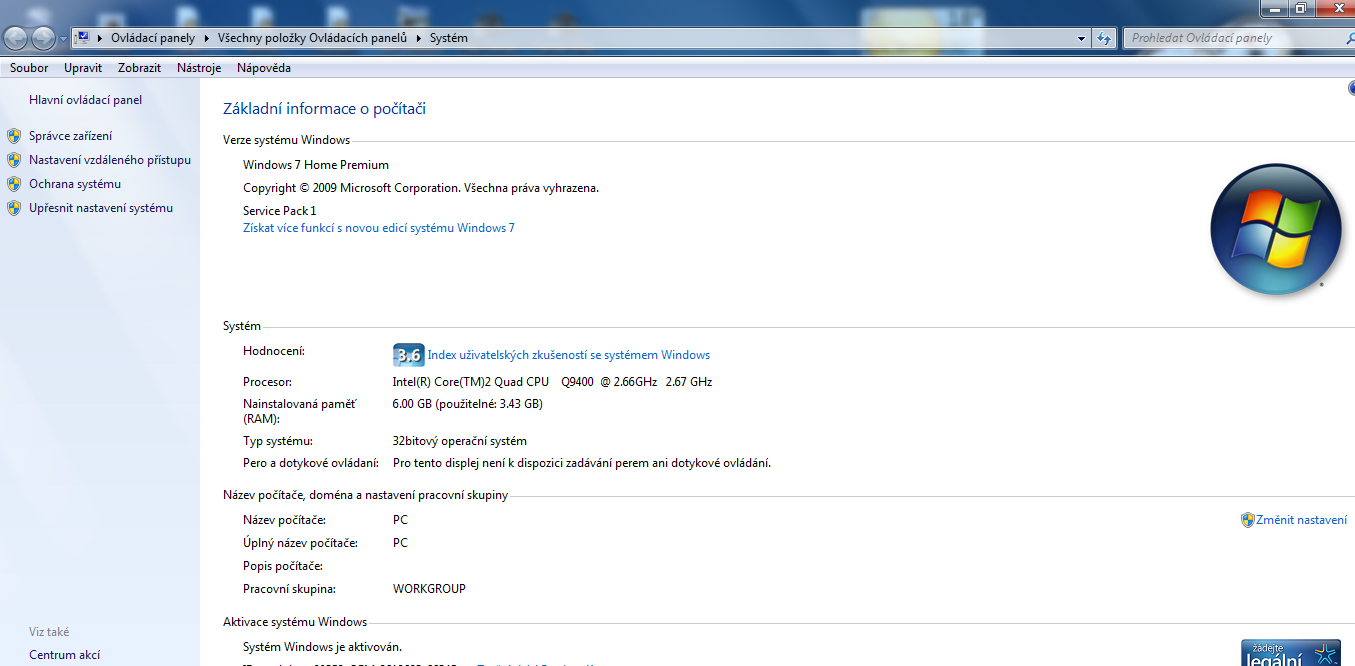The height and width of the screenshot is (666, 1355).
Task: Click the Forward navigation arrow button
Action: click(x=44, y=38)
